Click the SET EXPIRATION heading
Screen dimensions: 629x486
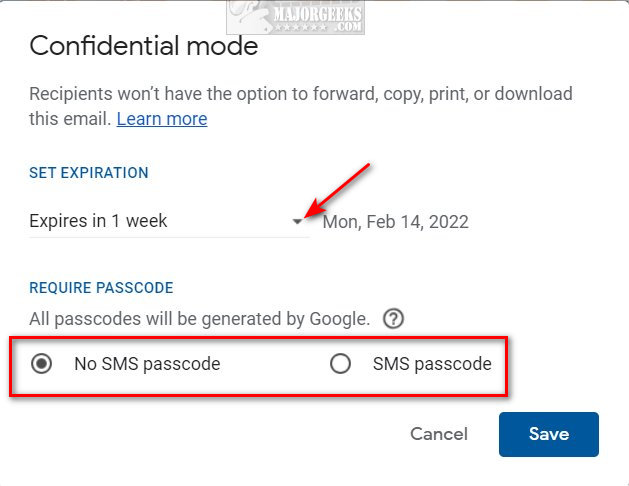(x=89, y=173)
